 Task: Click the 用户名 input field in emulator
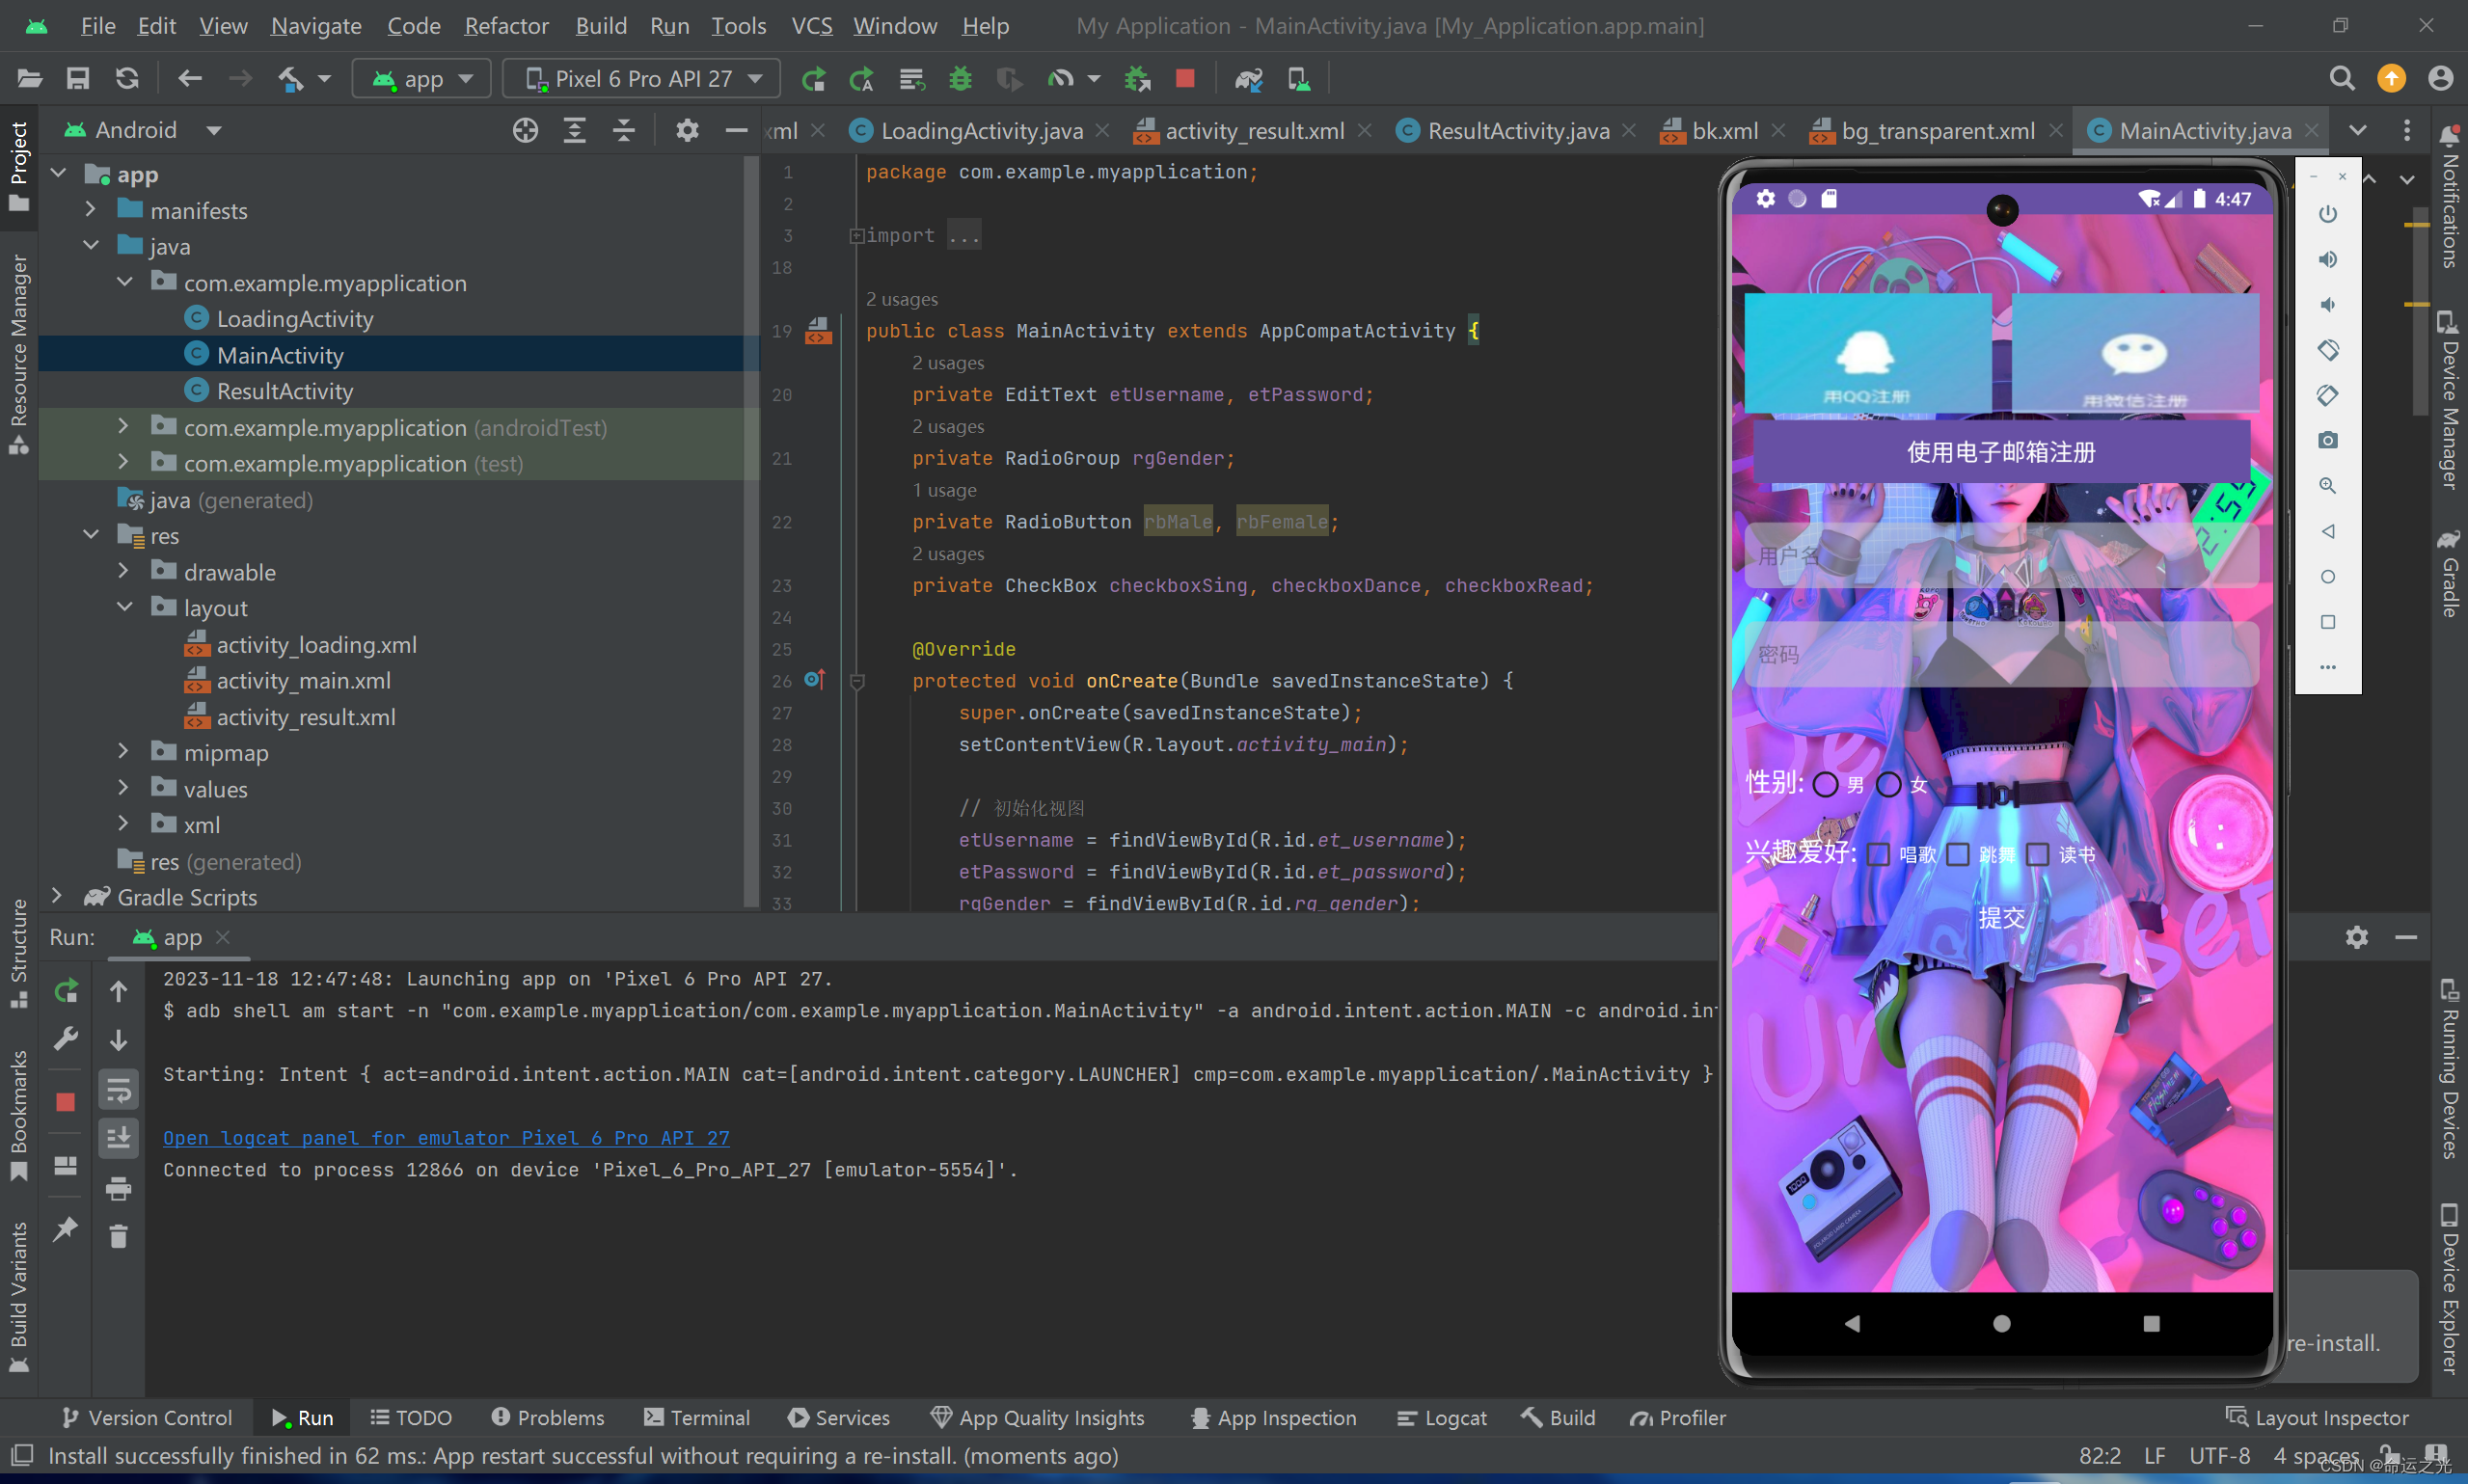coord(2000,556)
